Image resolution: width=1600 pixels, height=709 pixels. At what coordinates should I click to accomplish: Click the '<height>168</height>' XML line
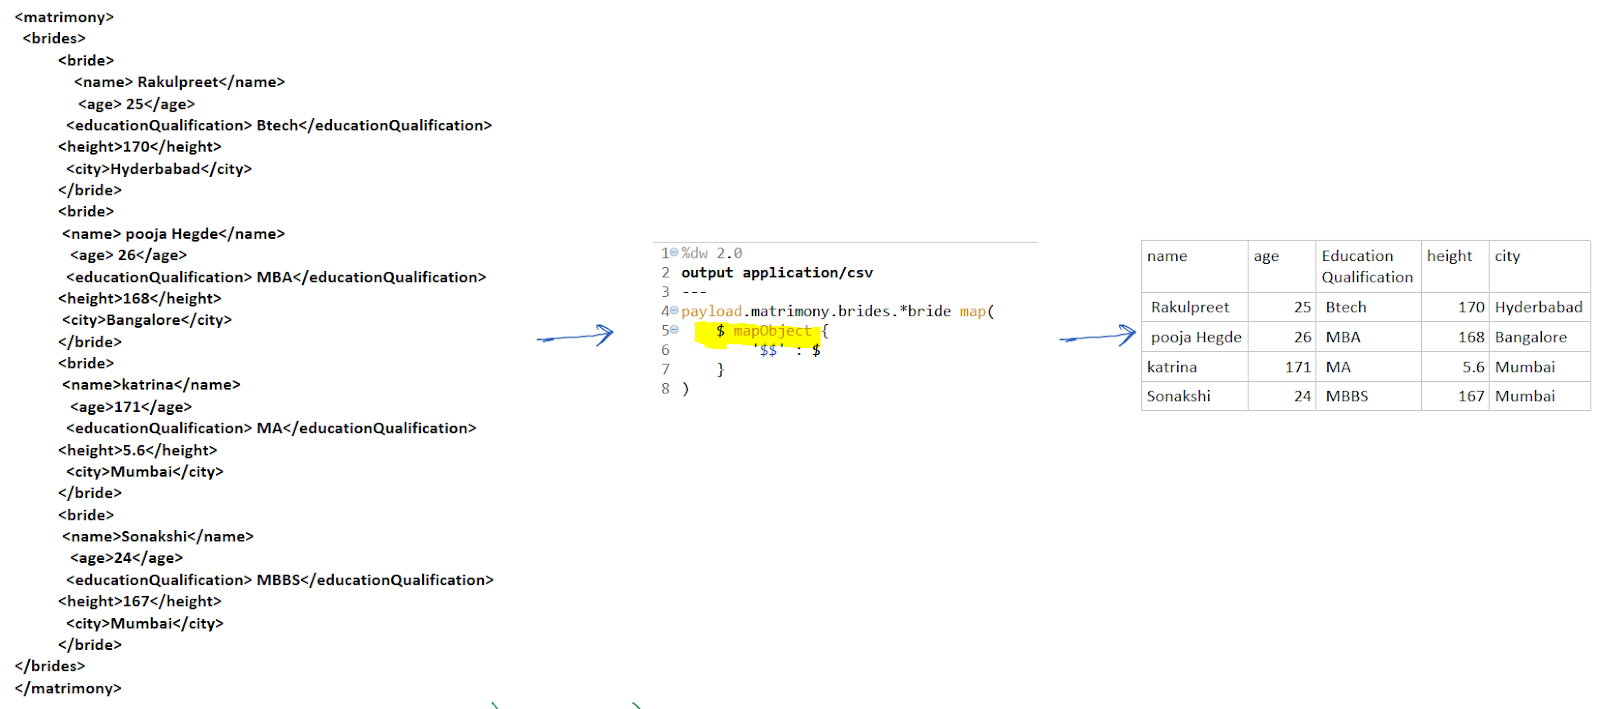click(x=139, y=298)
